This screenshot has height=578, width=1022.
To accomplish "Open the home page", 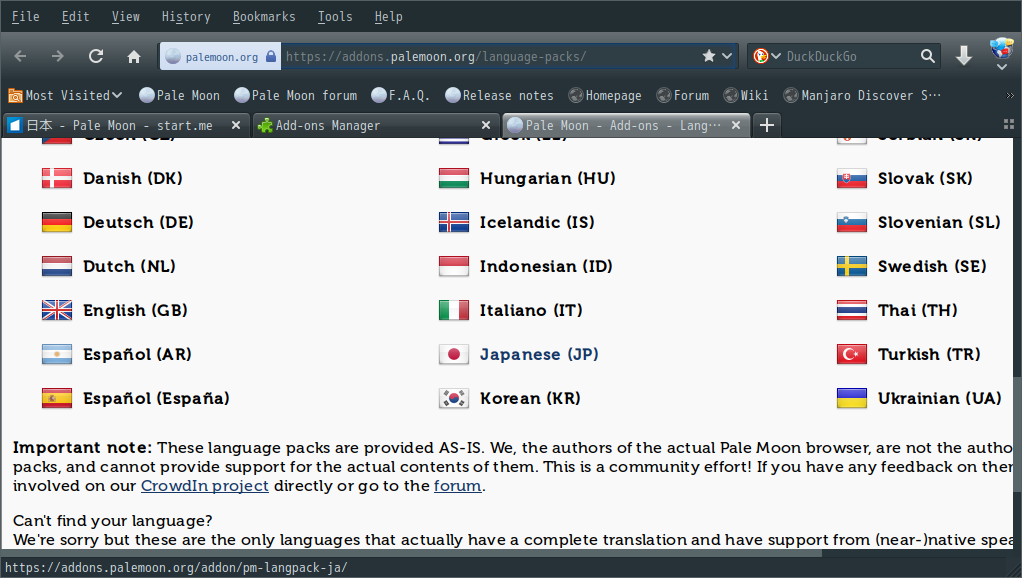I will click(x=134, y=57).
